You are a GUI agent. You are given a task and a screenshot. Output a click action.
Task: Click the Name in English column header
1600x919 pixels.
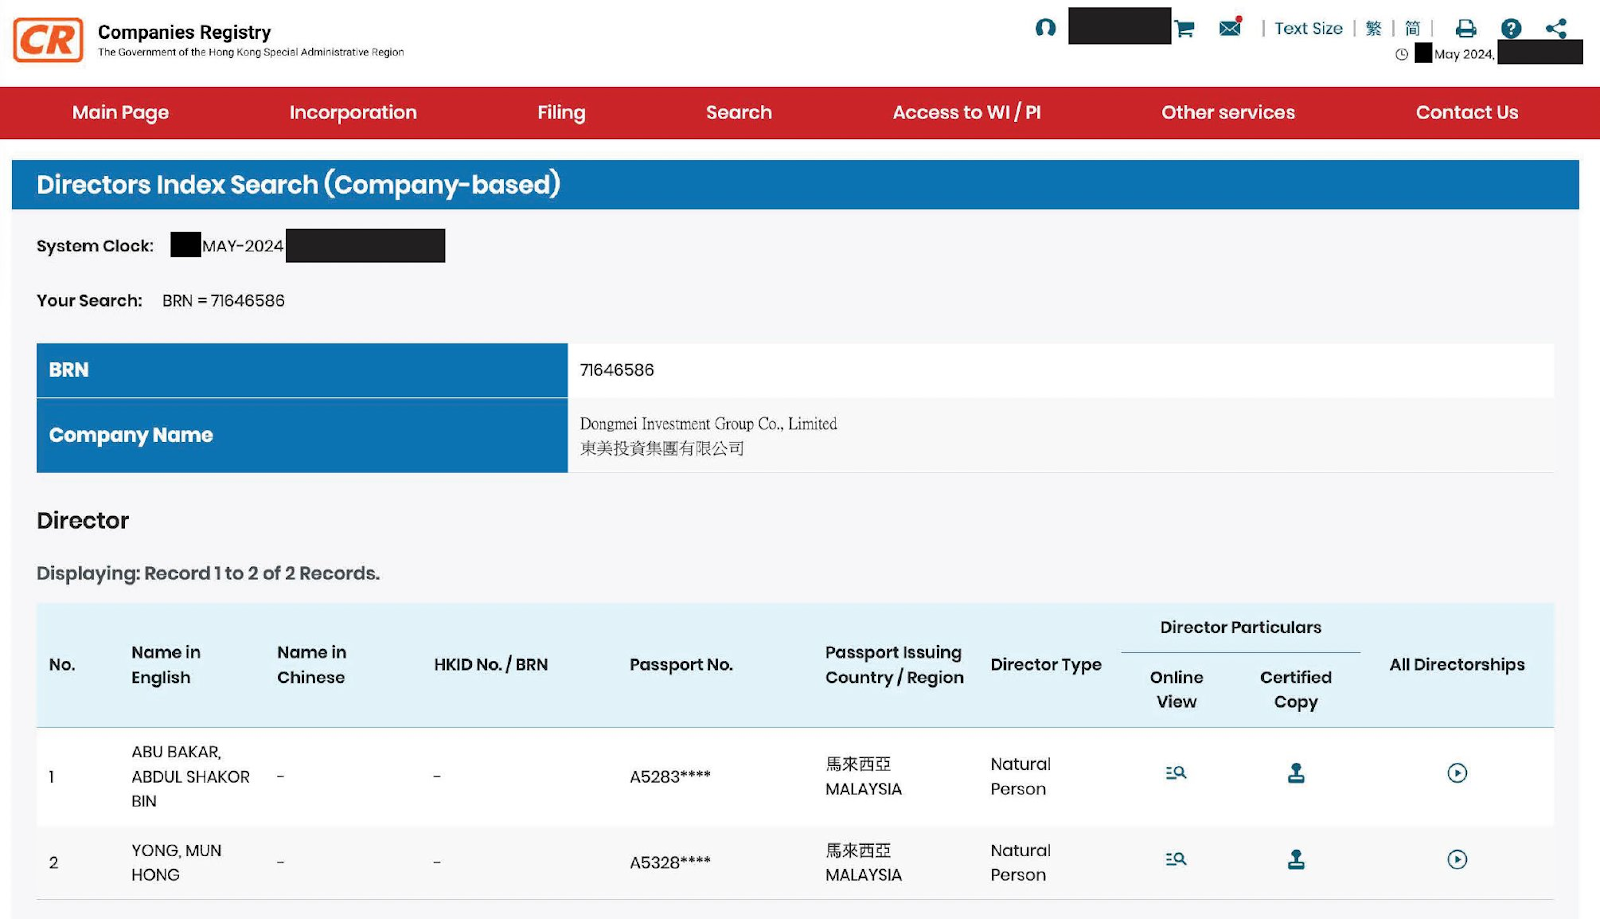166,664
